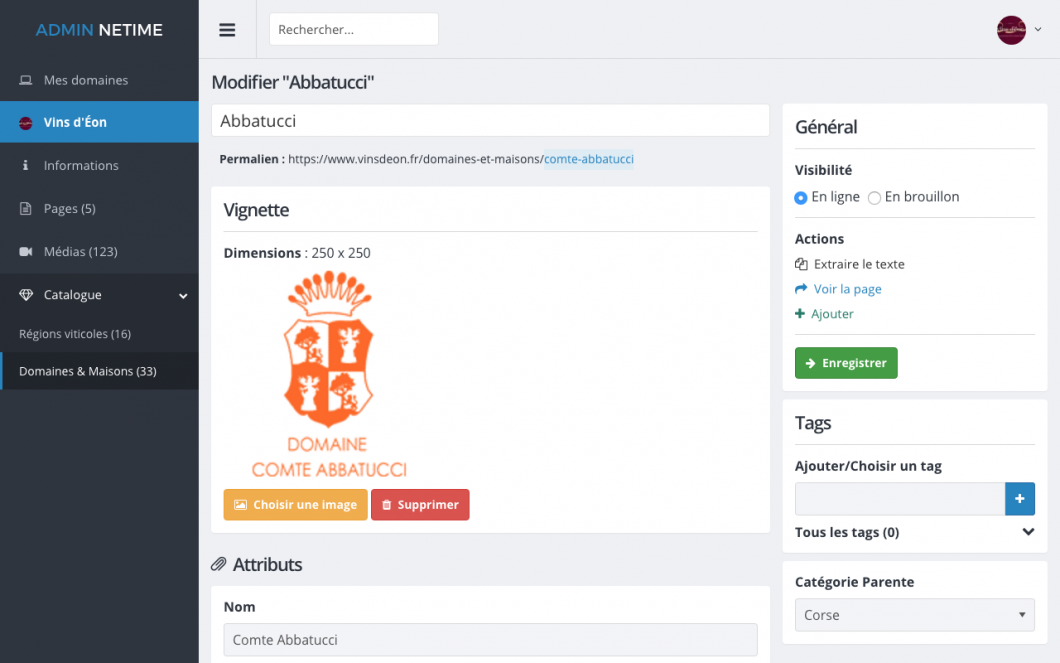Click the info icon beside Informations
Screen dimensions: 1060x663
click(26, 165)
